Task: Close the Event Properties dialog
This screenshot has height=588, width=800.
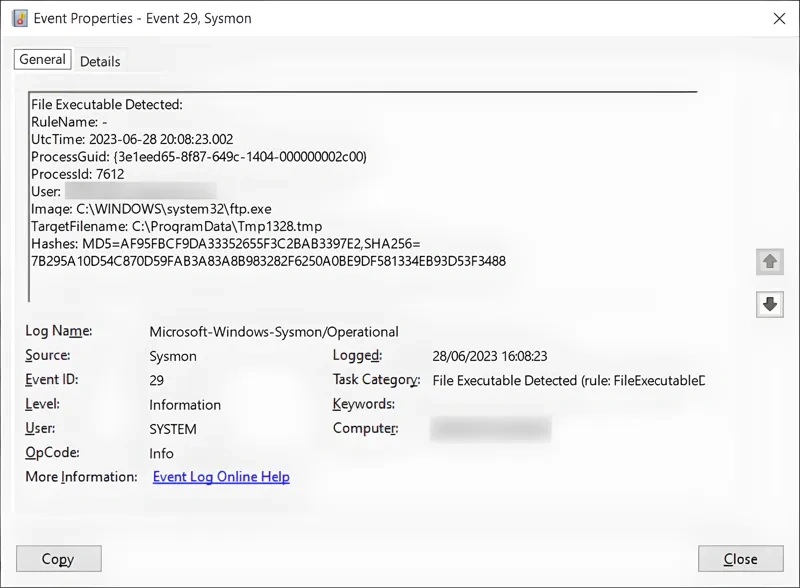Action: pos(740,559)
